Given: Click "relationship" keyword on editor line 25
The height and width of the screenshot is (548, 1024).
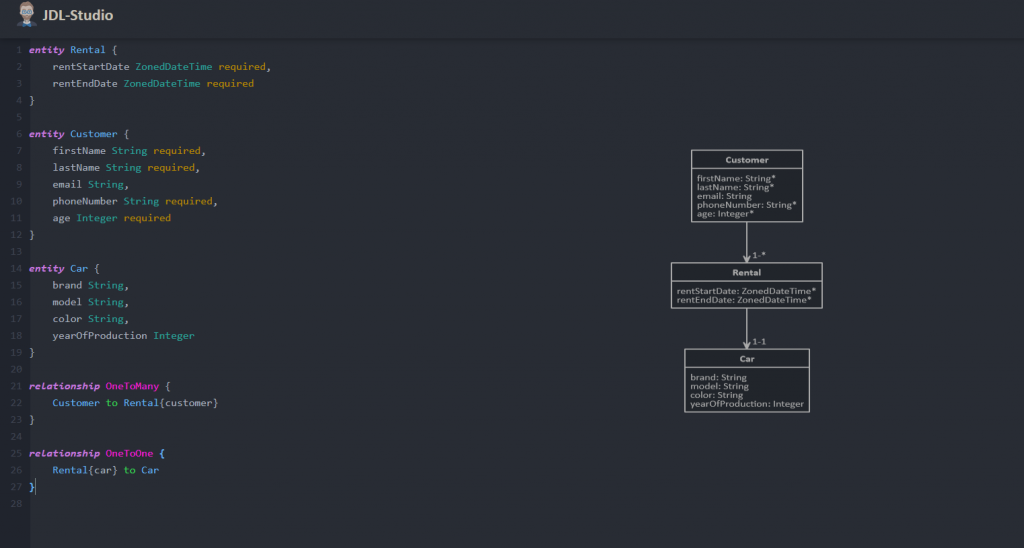Looking at the screenshot, I should [64, 453].
